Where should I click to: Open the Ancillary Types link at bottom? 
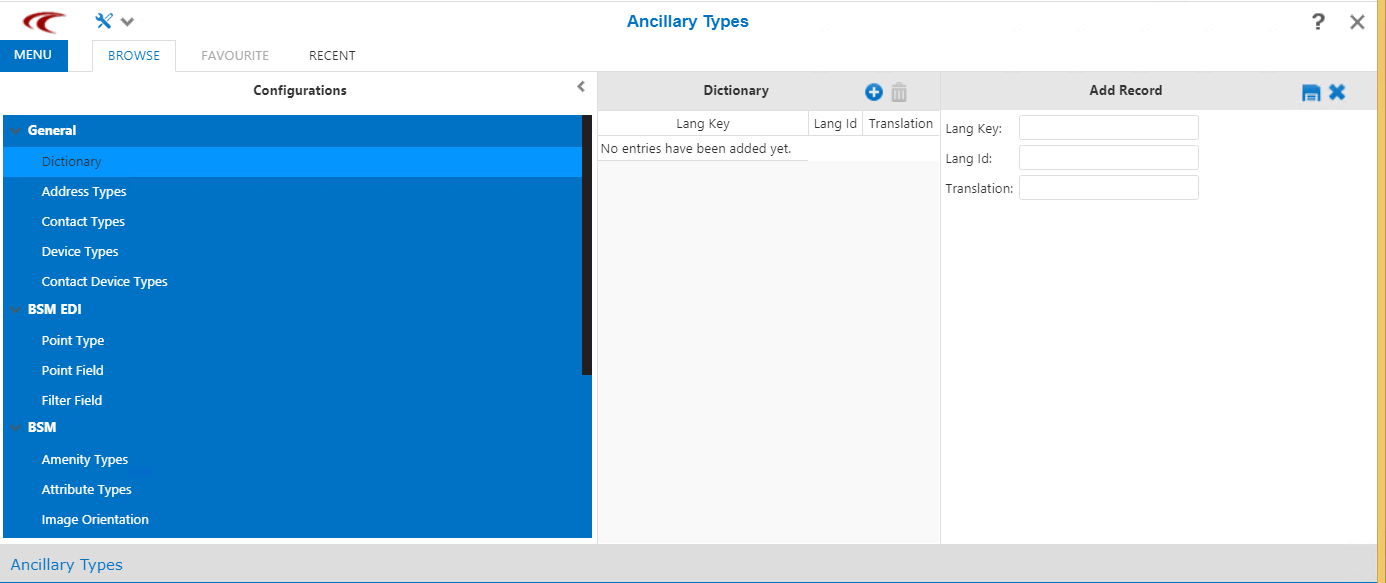66,564
